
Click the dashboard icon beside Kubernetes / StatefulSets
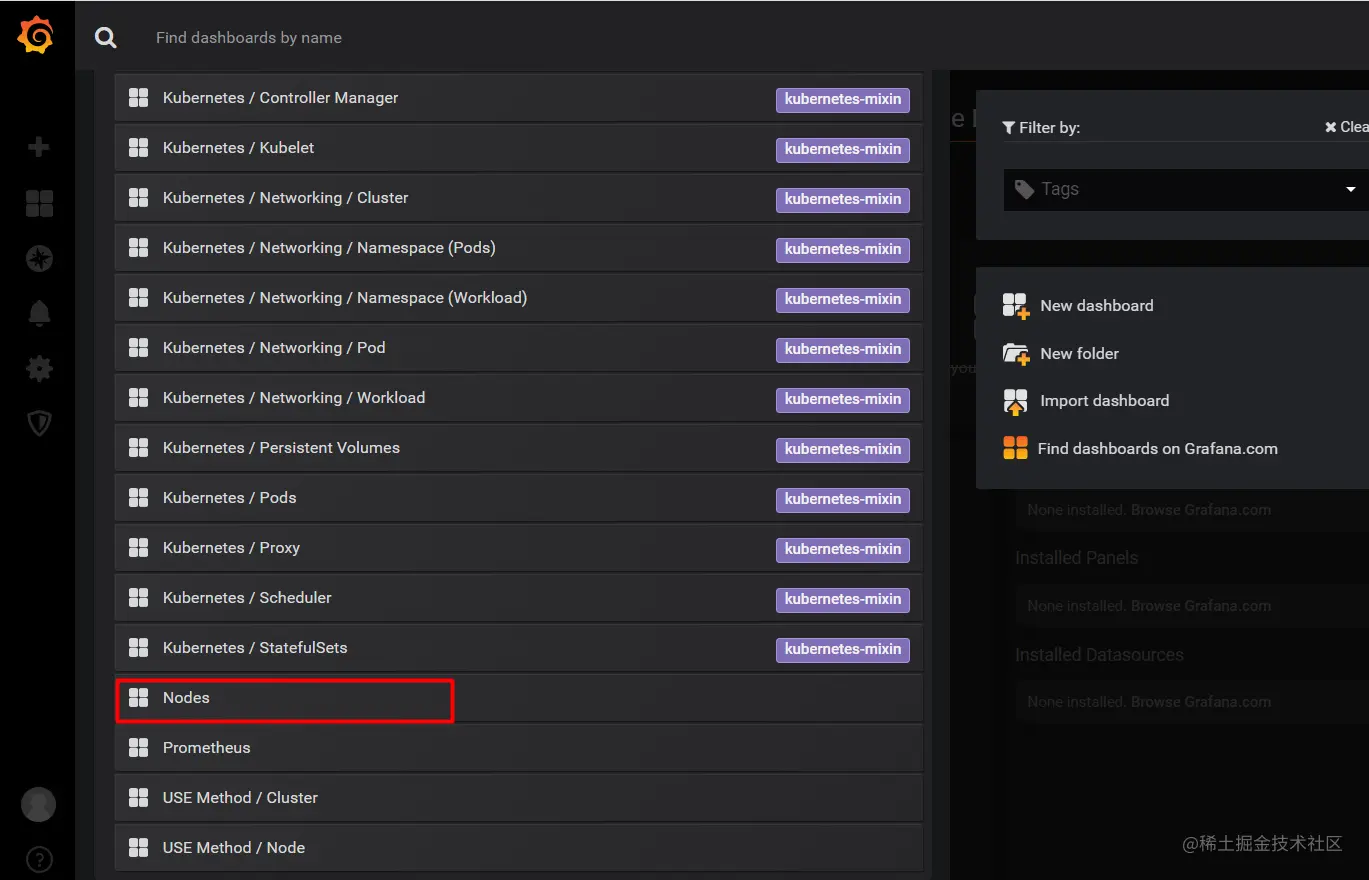click(139, 648)
